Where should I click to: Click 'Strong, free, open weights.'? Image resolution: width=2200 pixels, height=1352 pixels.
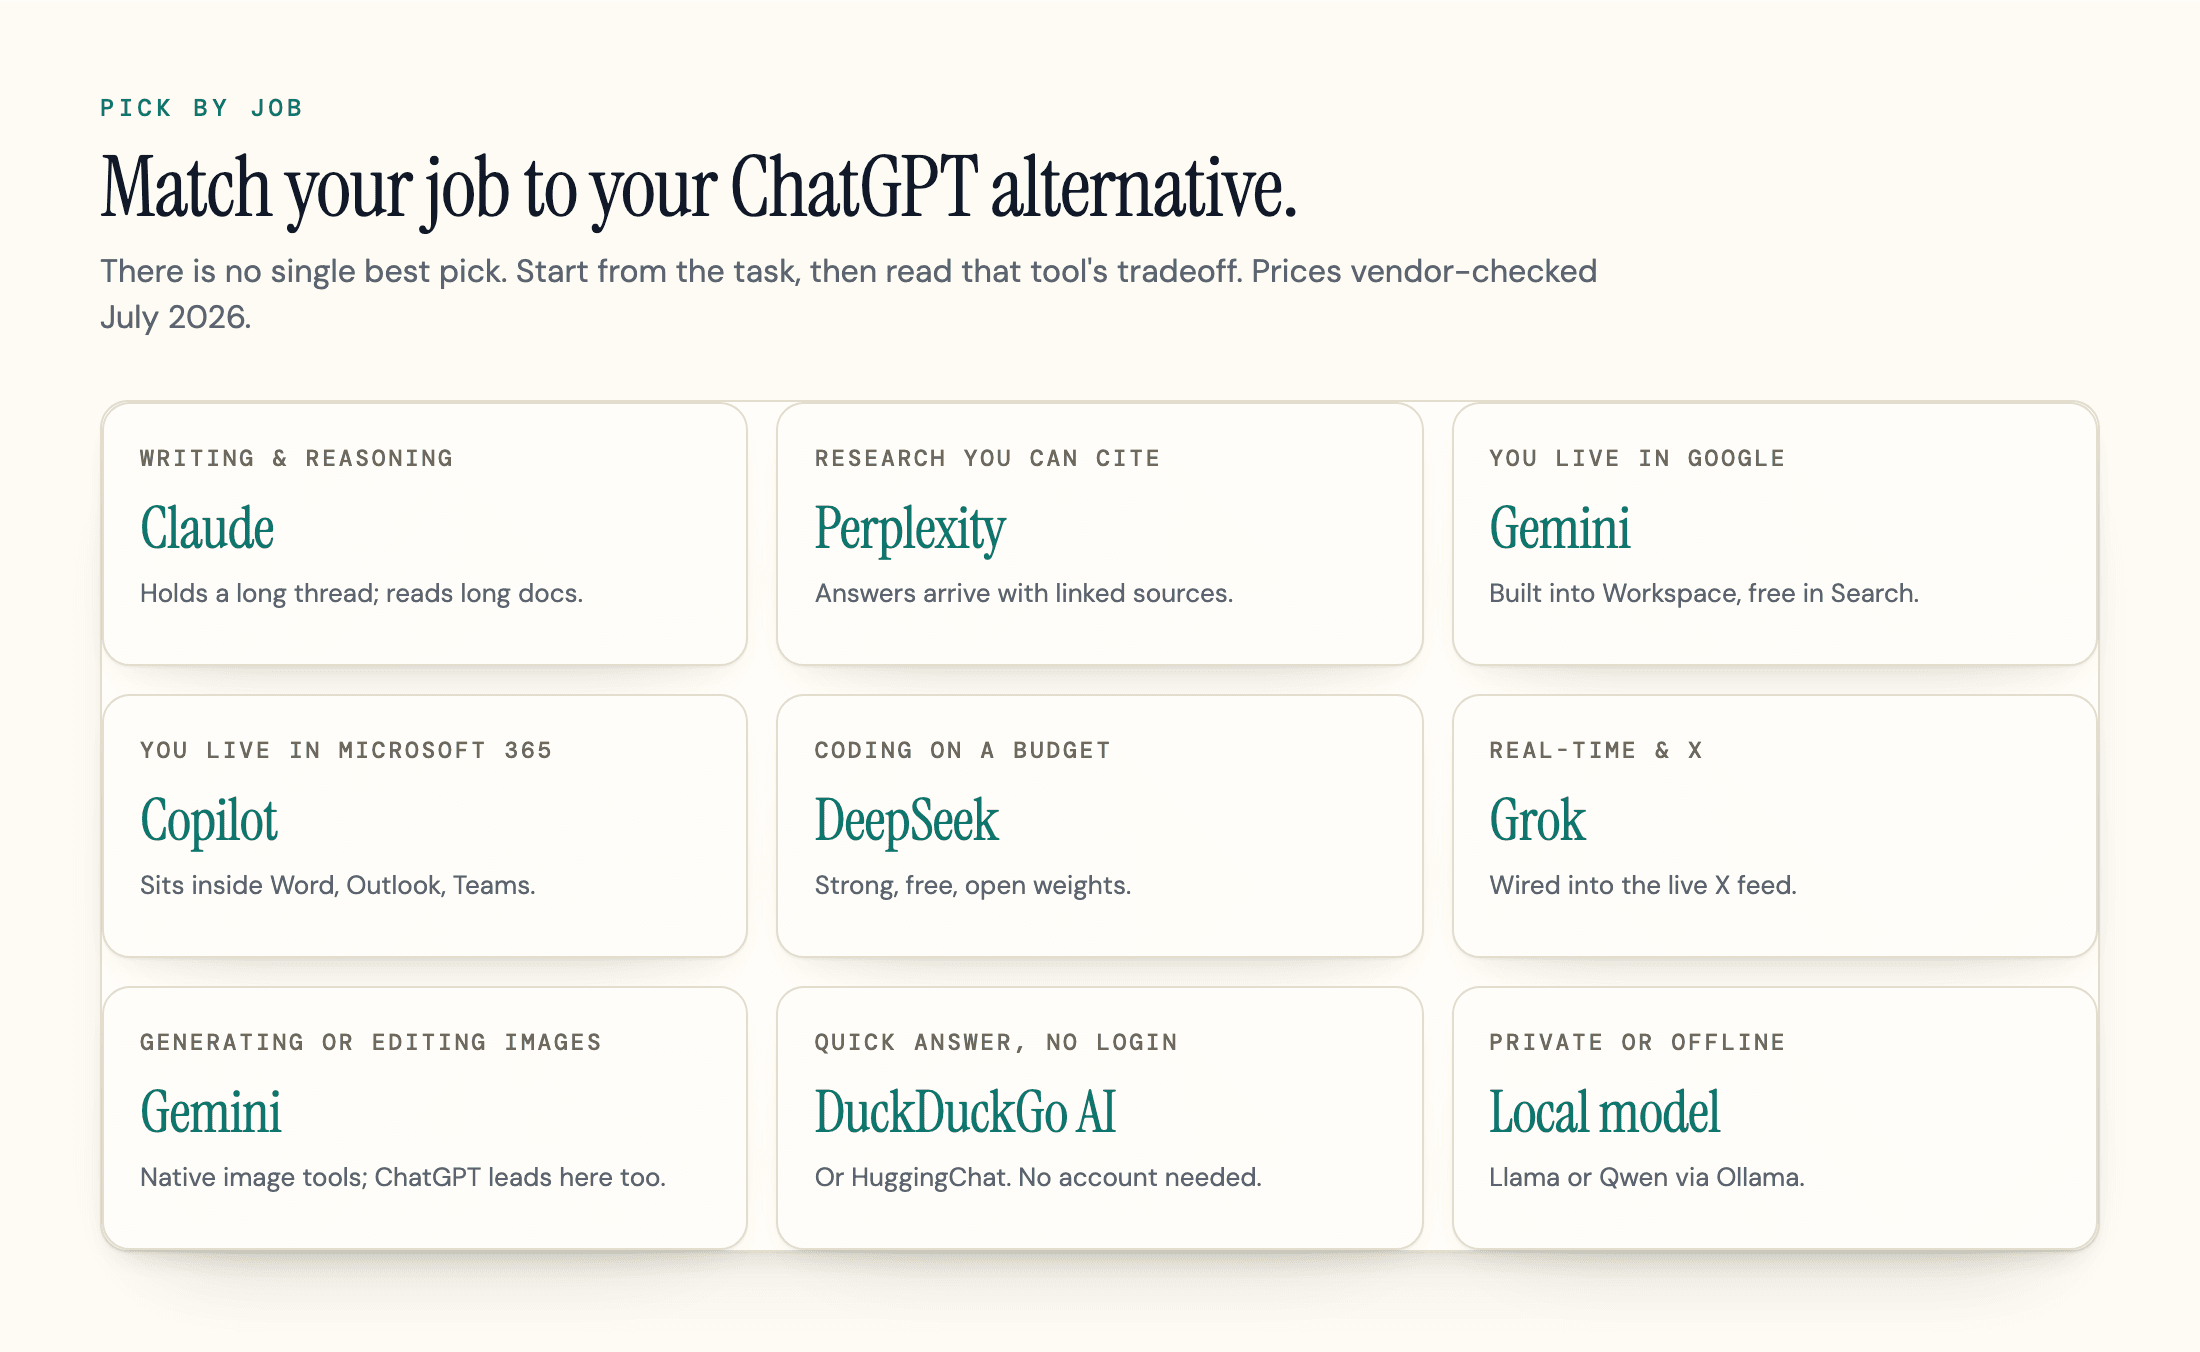tap(973, 885)
